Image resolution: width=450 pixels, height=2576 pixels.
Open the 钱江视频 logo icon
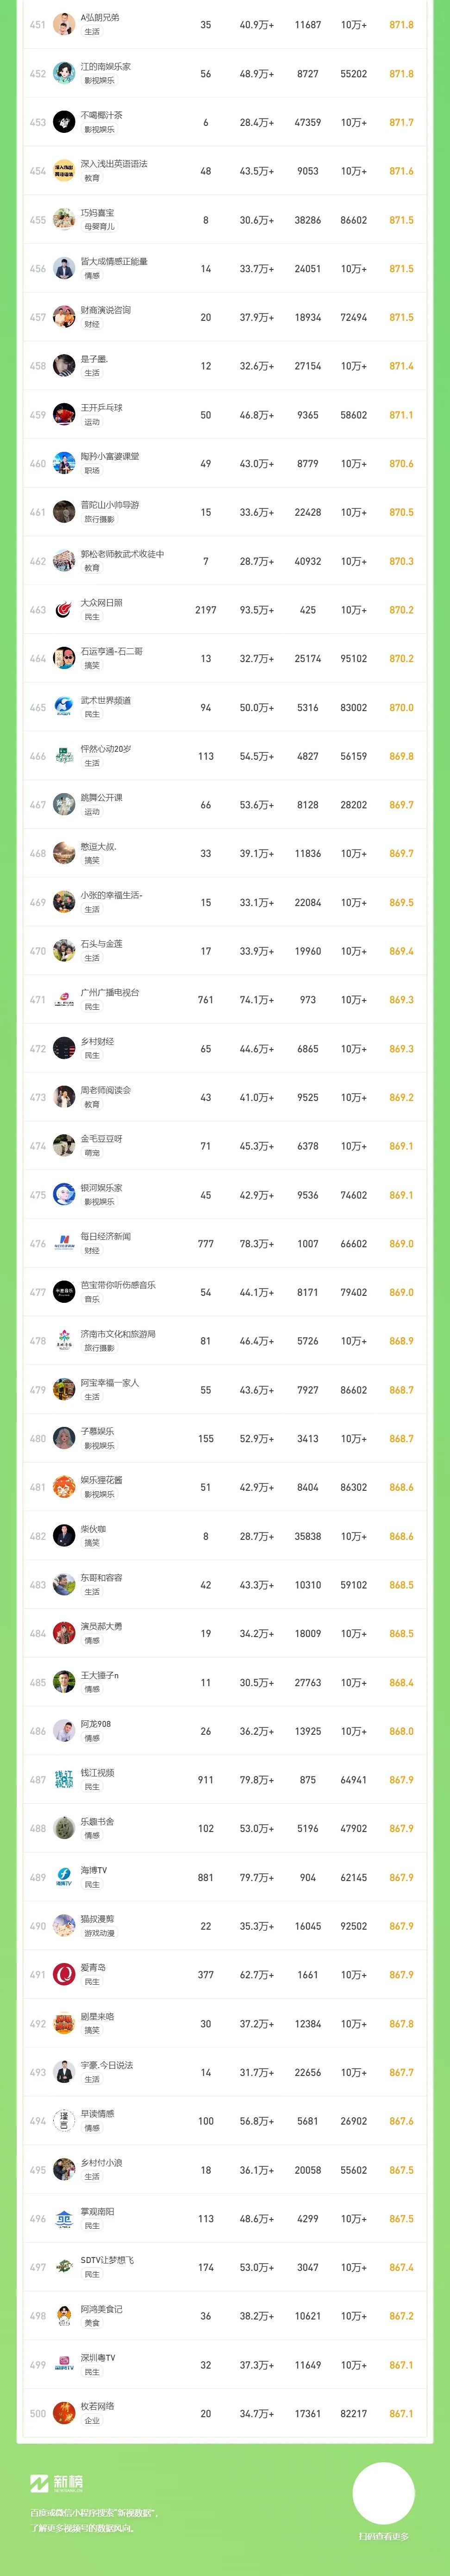tap(64, 1779)
